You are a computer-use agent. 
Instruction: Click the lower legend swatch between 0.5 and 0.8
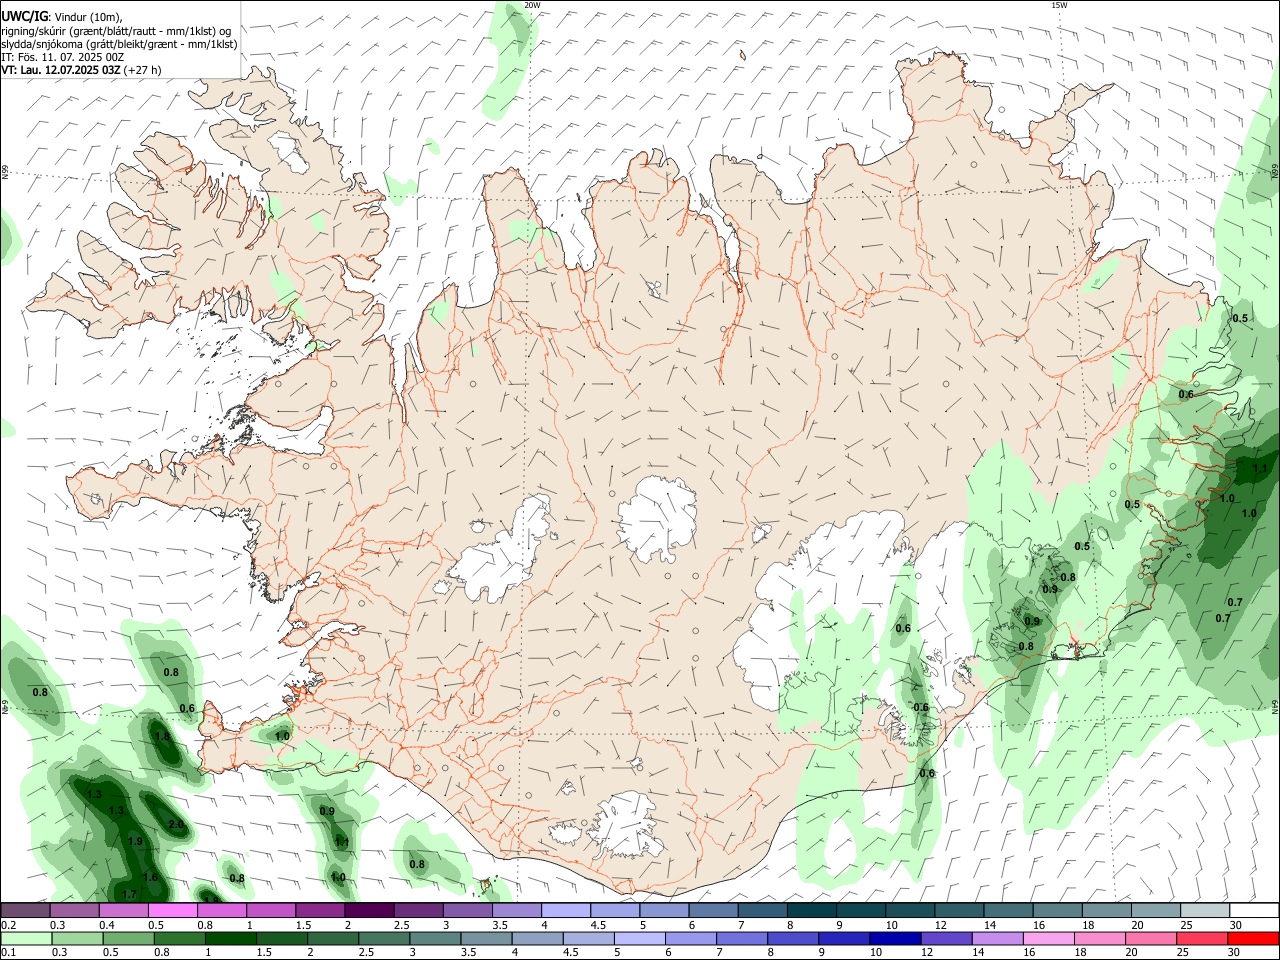click(x=129, y=939)
